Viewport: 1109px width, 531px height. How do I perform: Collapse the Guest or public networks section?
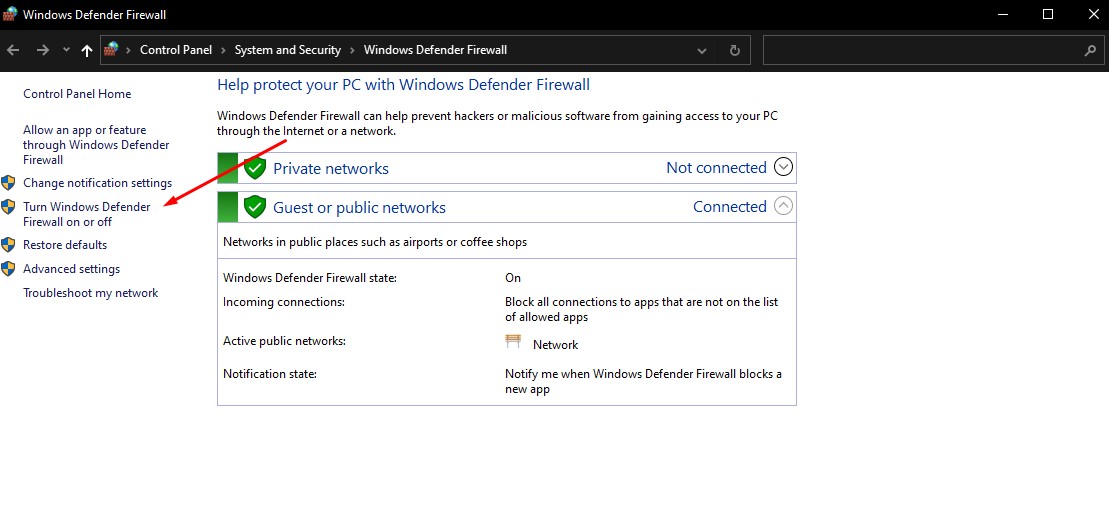point(784,206)
